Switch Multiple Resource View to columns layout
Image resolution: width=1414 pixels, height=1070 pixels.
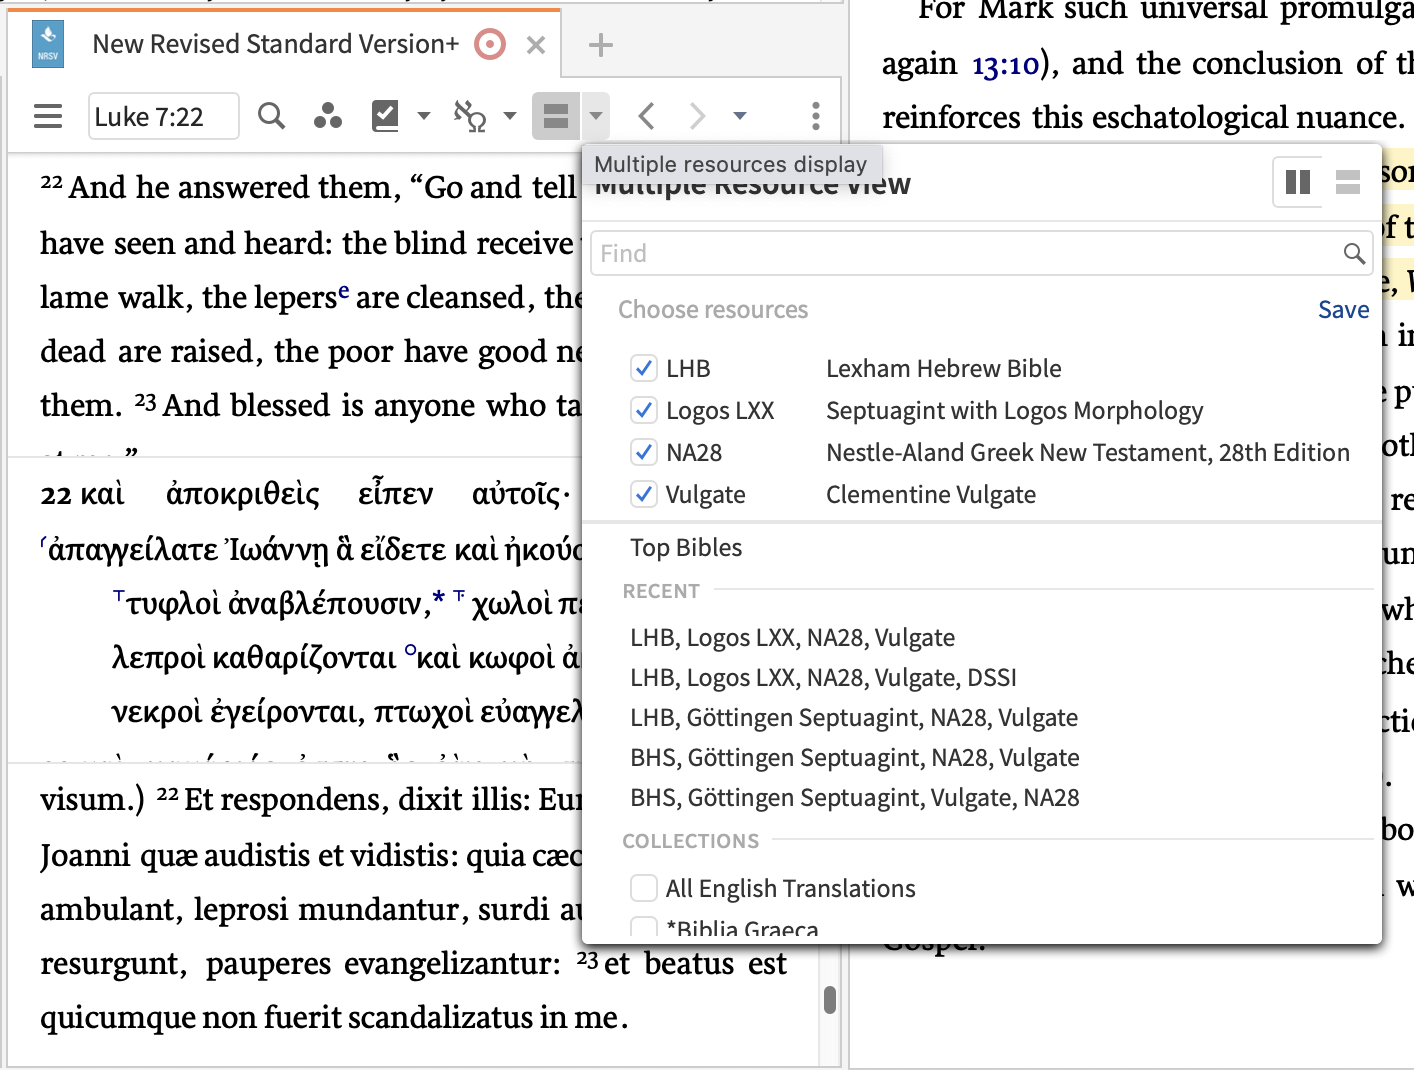1297,182
